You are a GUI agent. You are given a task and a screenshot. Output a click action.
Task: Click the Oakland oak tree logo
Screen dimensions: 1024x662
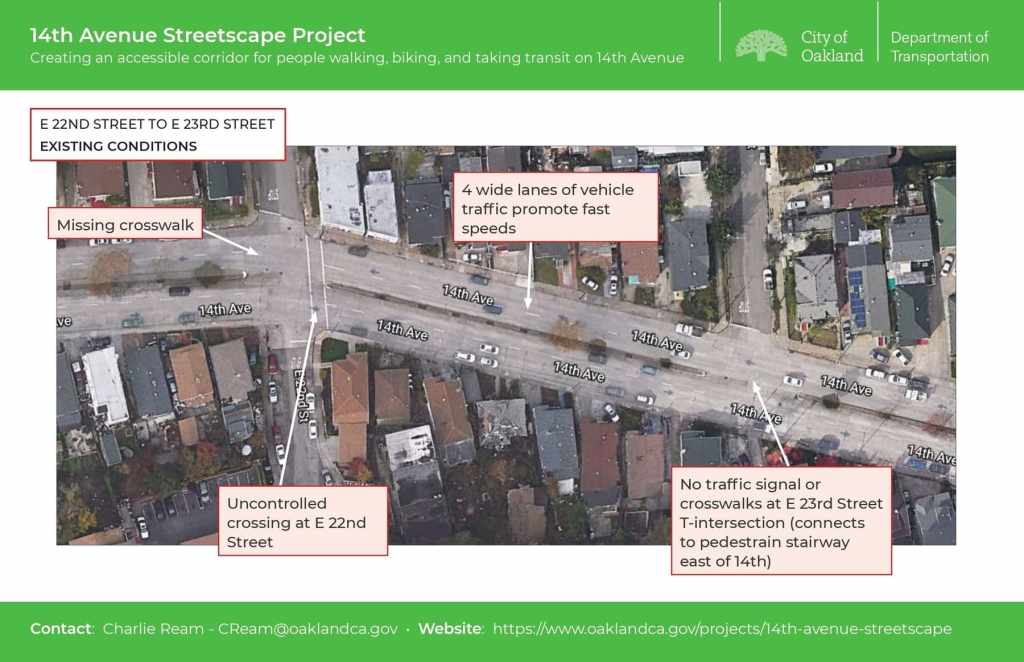760,45
